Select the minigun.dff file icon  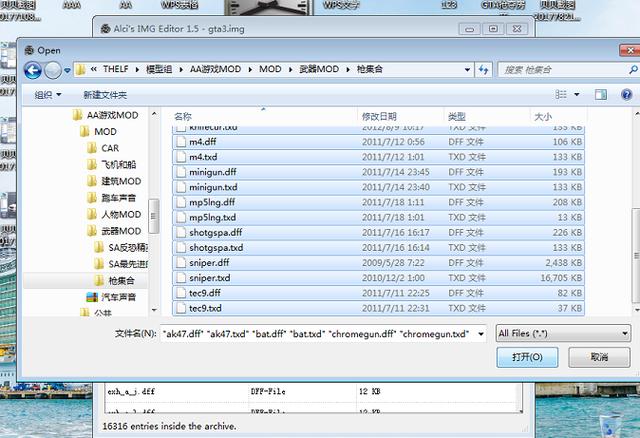click(180, 172)
